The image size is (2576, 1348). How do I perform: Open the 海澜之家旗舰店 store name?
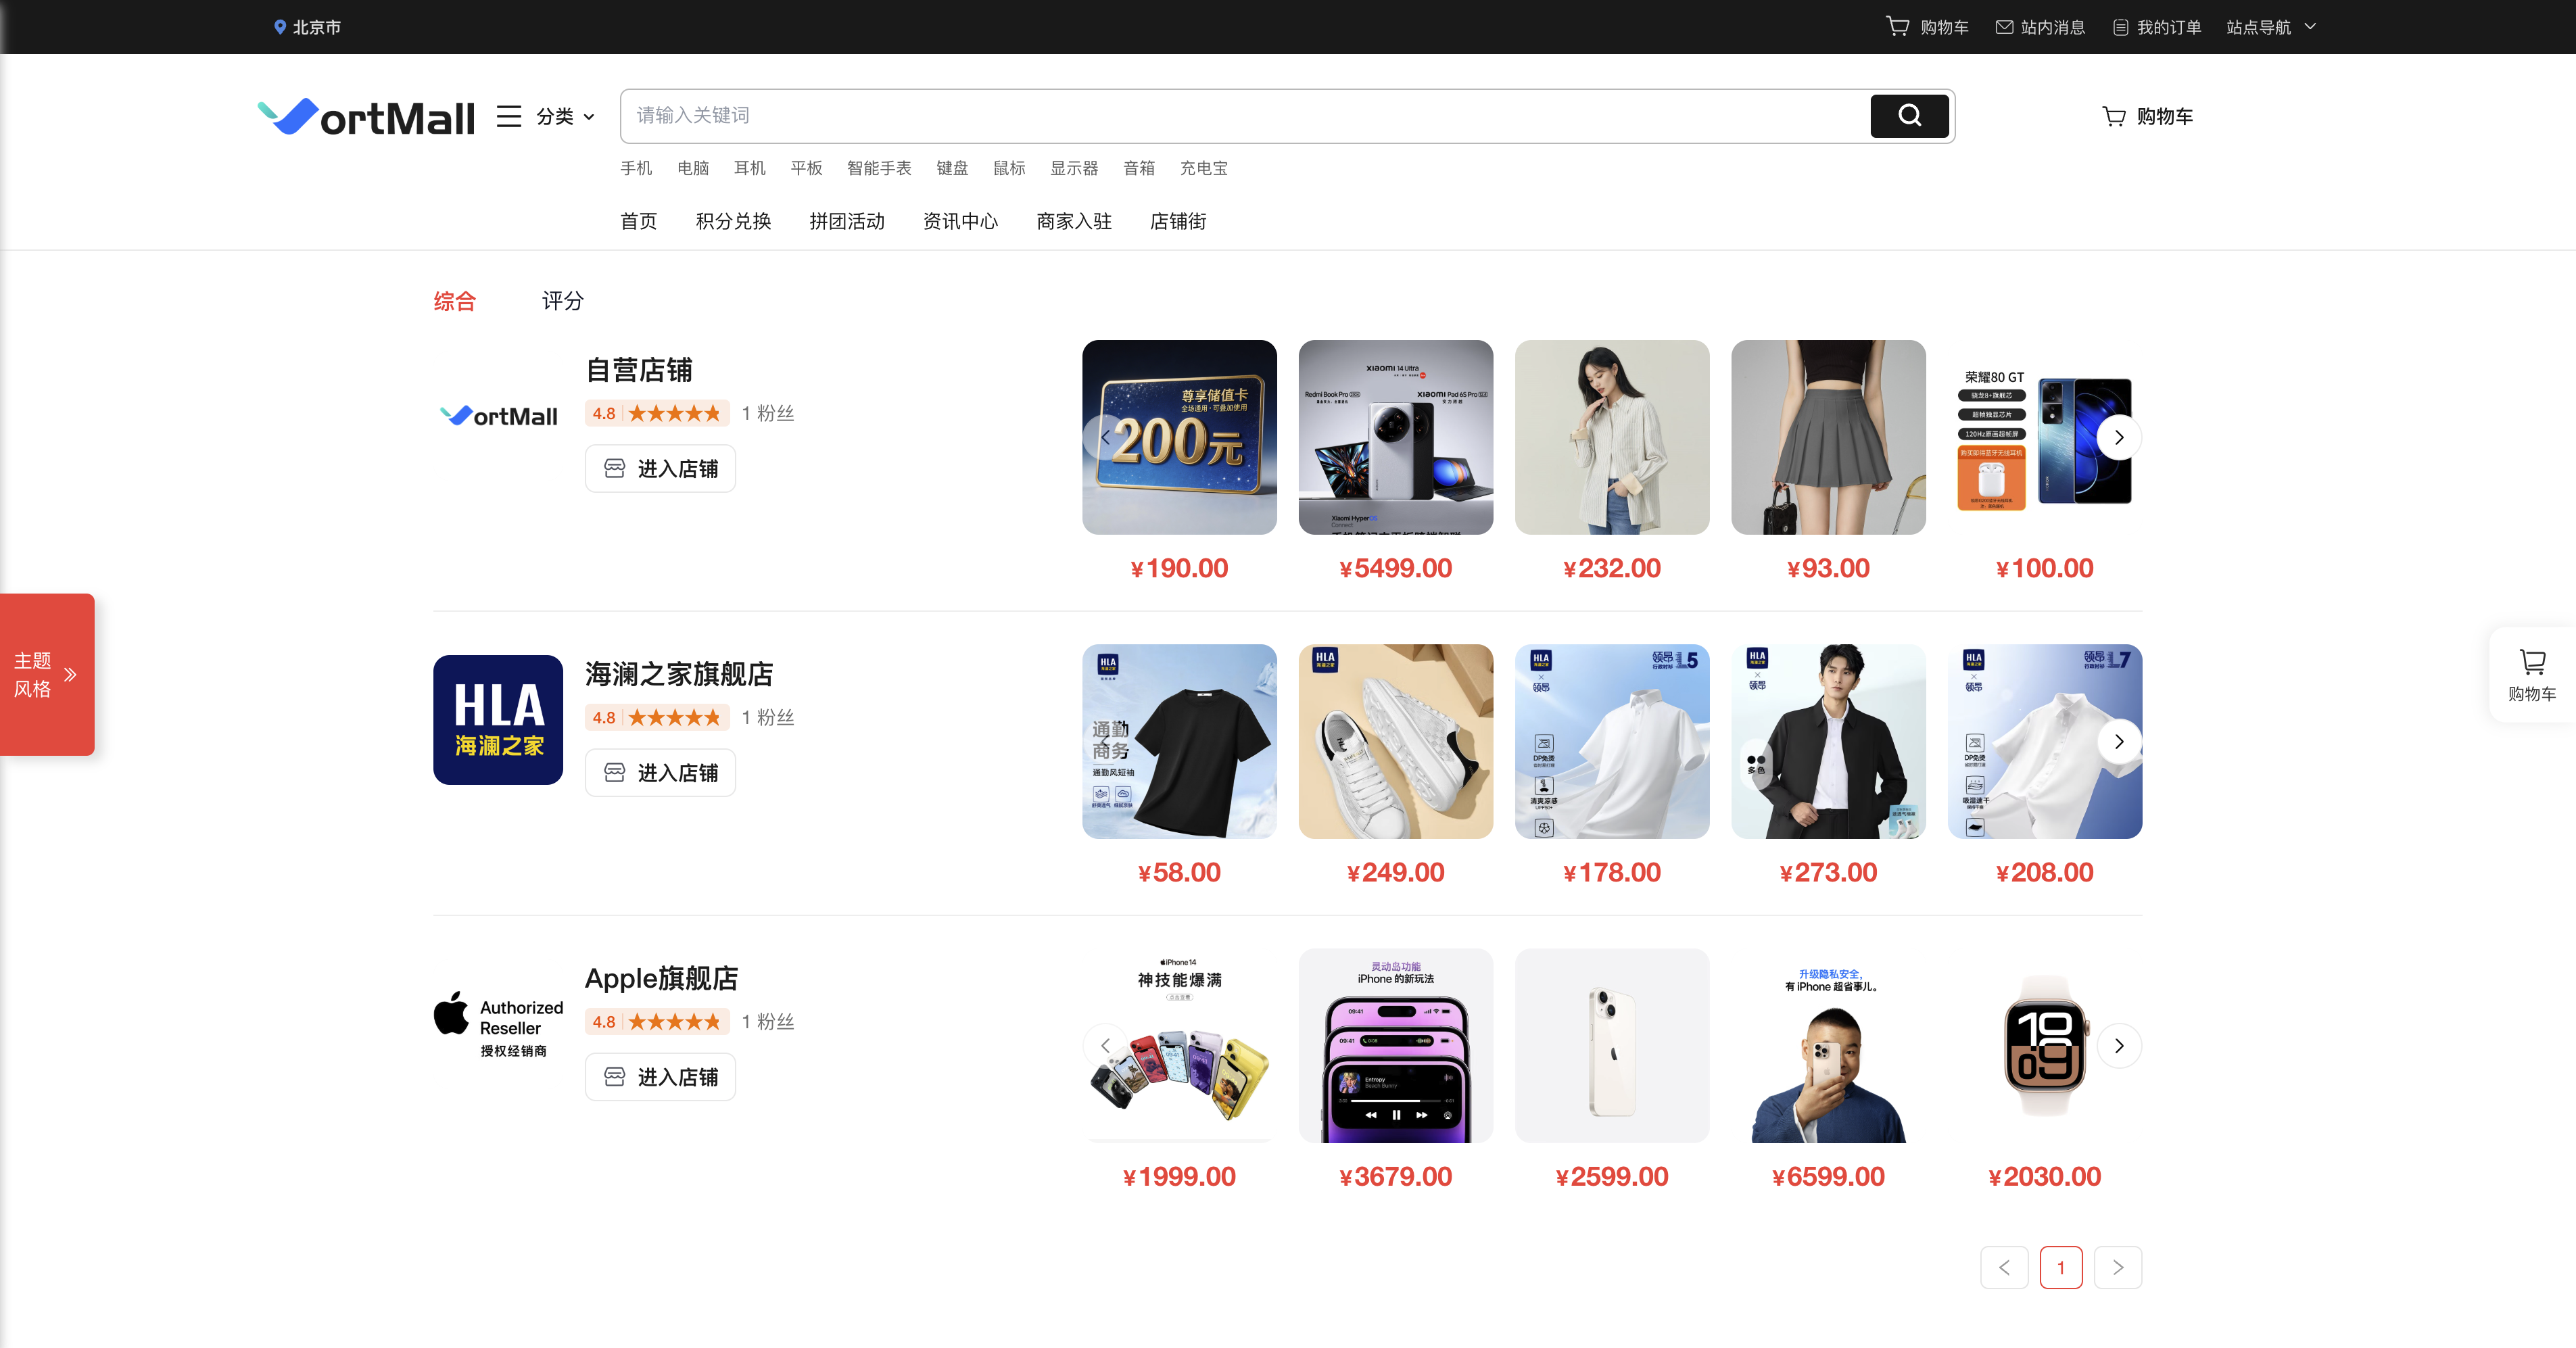tap(679, 674)
